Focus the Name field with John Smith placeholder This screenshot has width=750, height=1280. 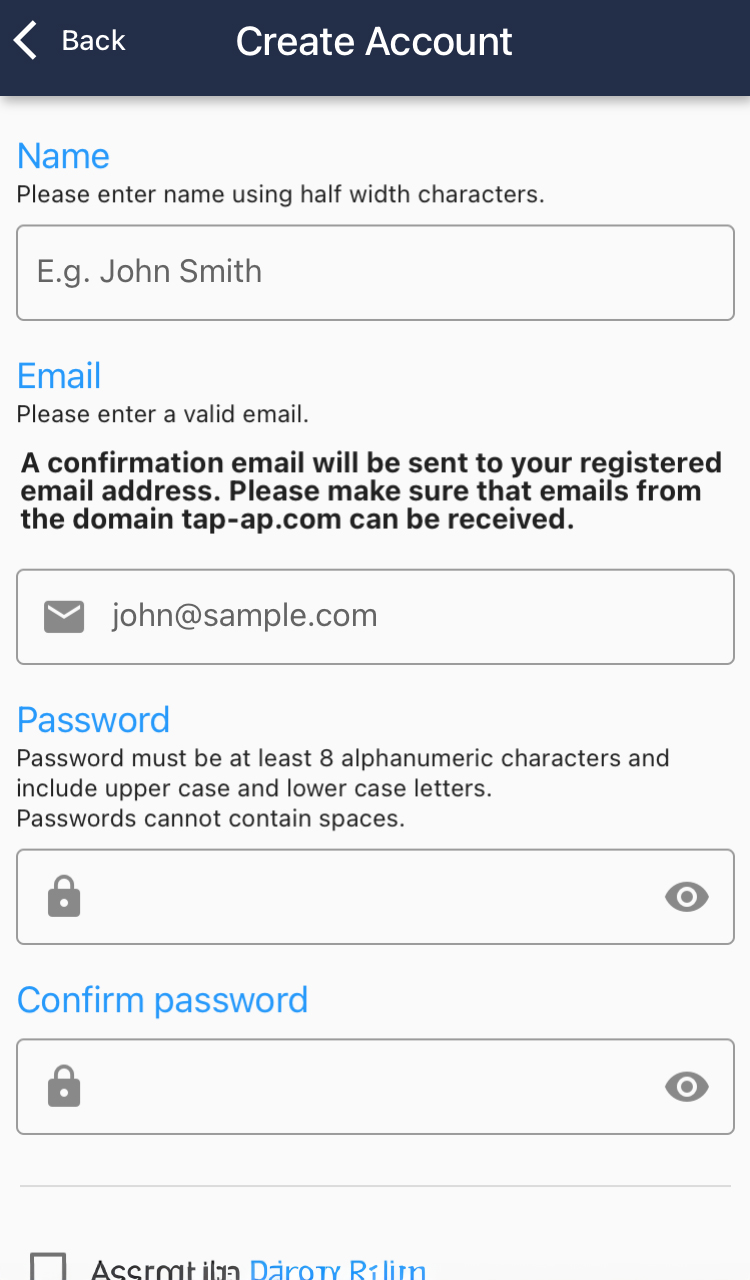tap(375, 272)
